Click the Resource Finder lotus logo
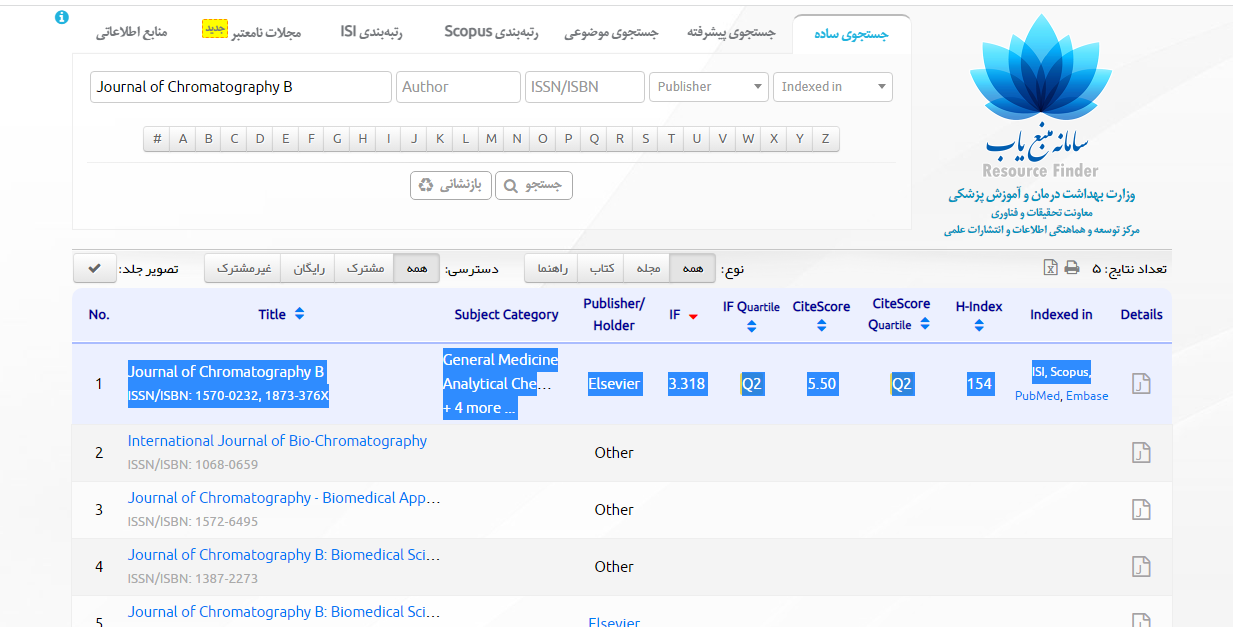This screenshot has height=627, width=1233. coord(1041,70)
